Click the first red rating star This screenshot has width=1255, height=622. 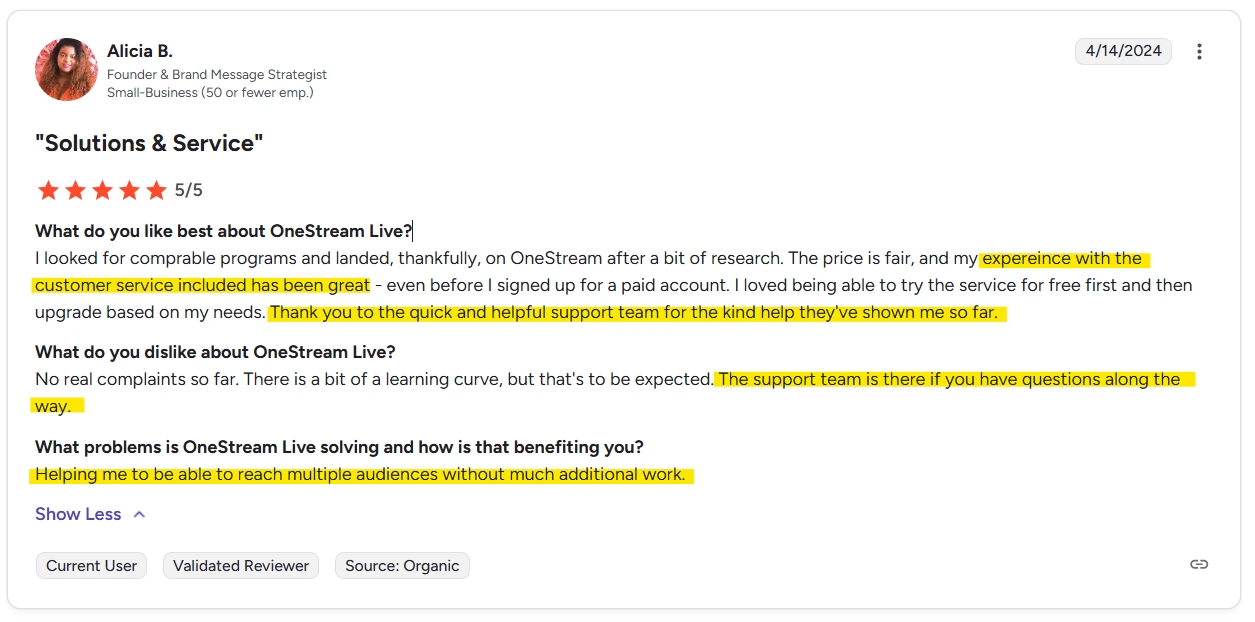(x=48, y=189)
